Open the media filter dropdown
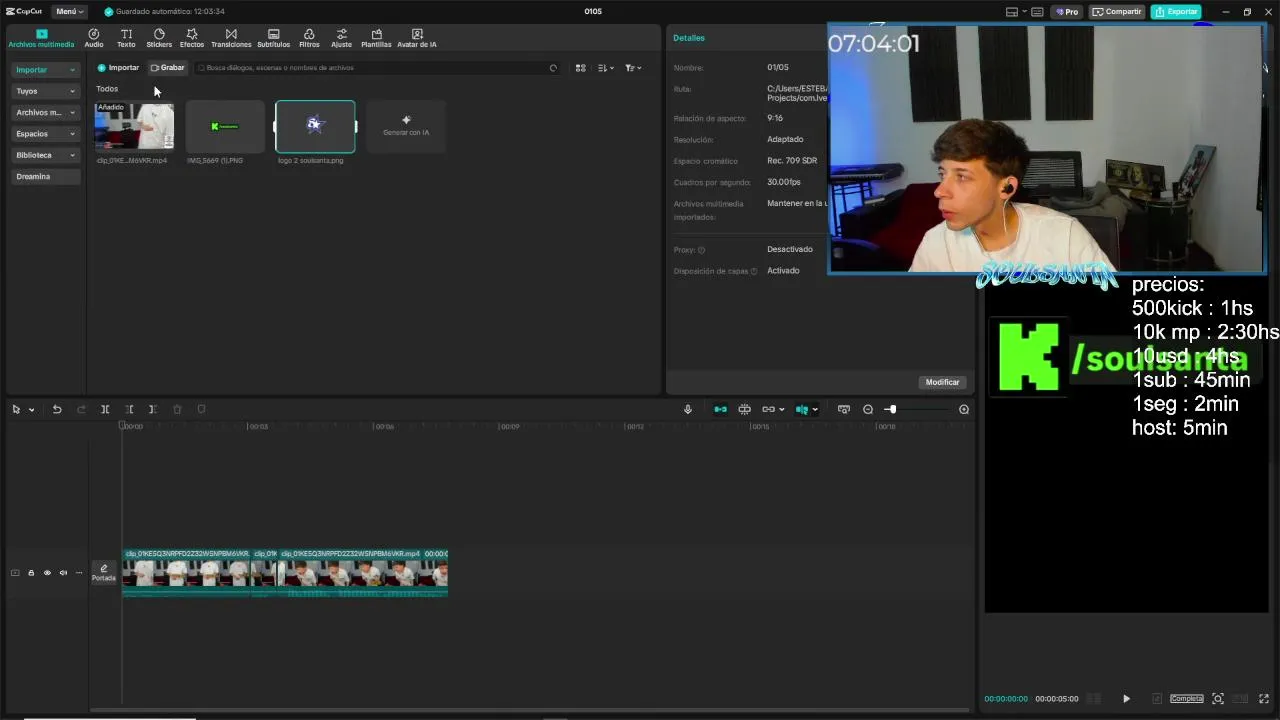This screenshot has width=1280, height=720. 633,68
